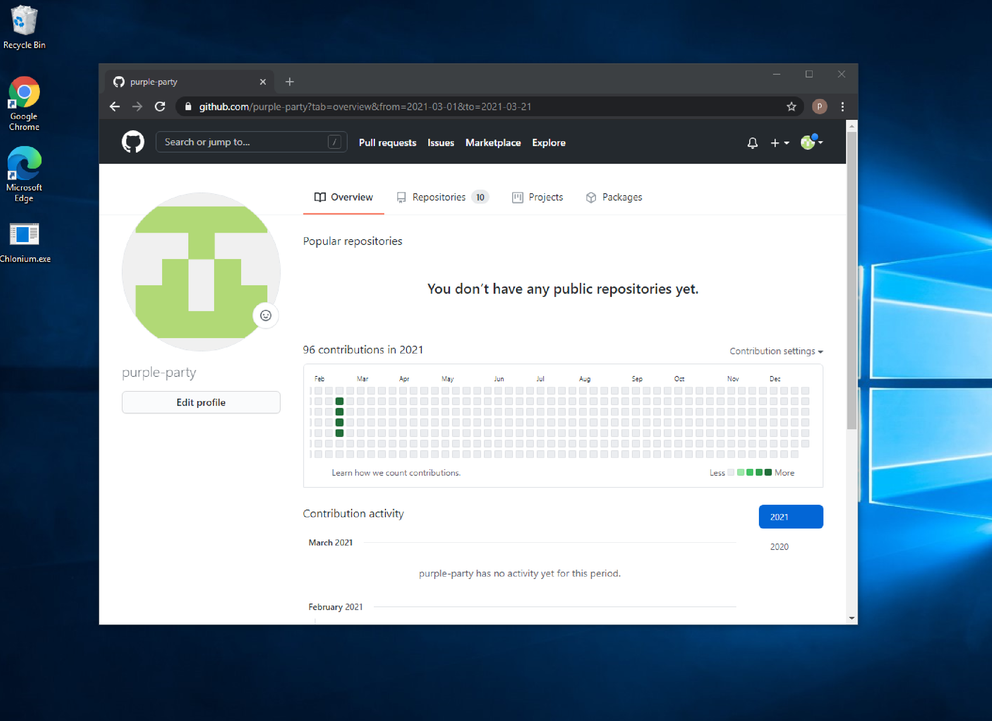Go back using the back arrow icon
992x721 pixels.
[114, 106]
